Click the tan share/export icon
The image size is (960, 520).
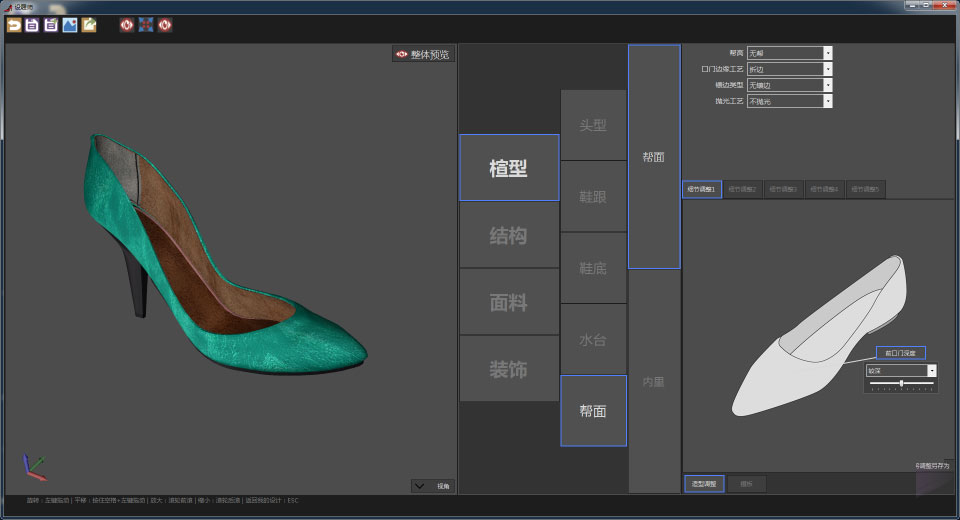(89, 25)
